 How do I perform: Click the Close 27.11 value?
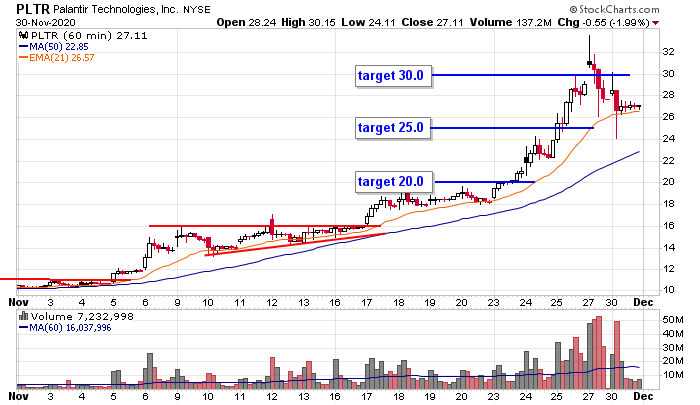point(432,22)
